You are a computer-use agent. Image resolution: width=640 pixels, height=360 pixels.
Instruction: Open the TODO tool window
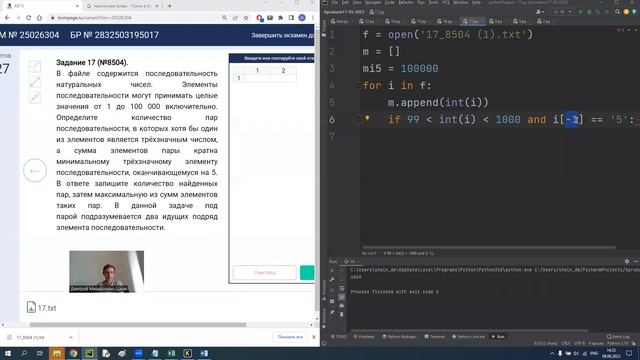[x=339, y=337]
